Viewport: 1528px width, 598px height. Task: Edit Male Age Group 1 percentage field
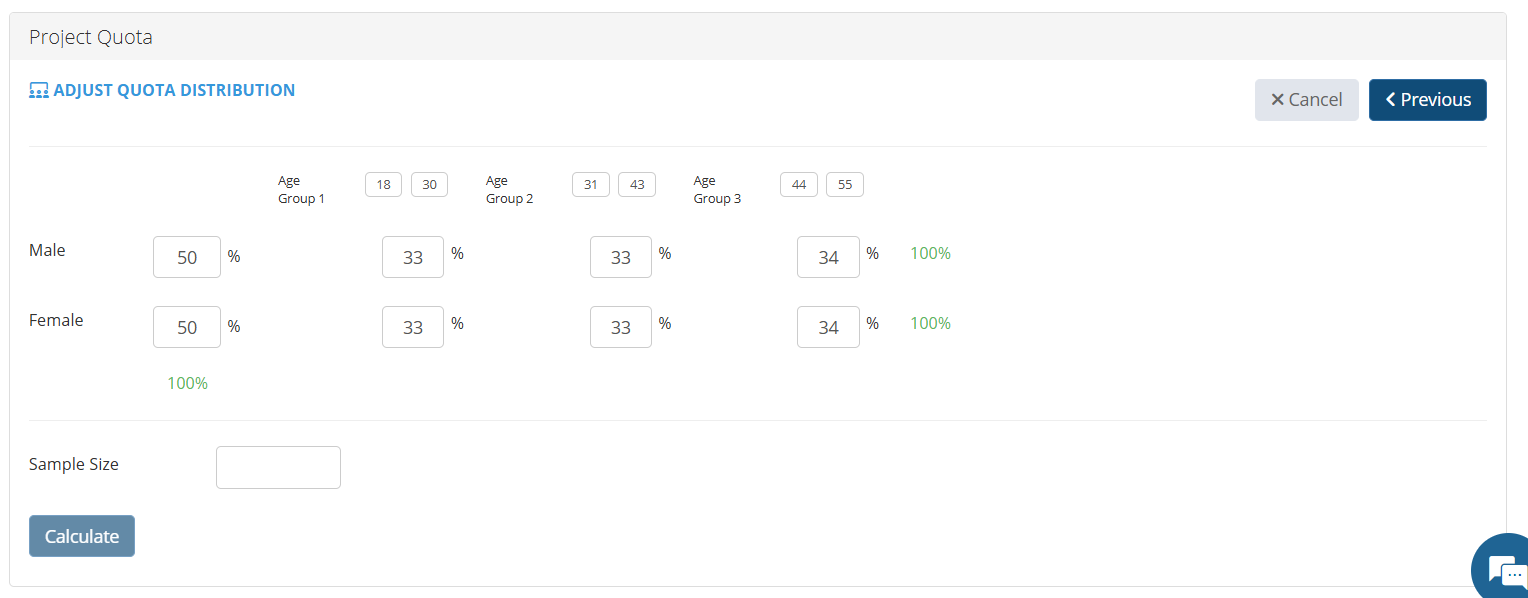tap(413, 257)
